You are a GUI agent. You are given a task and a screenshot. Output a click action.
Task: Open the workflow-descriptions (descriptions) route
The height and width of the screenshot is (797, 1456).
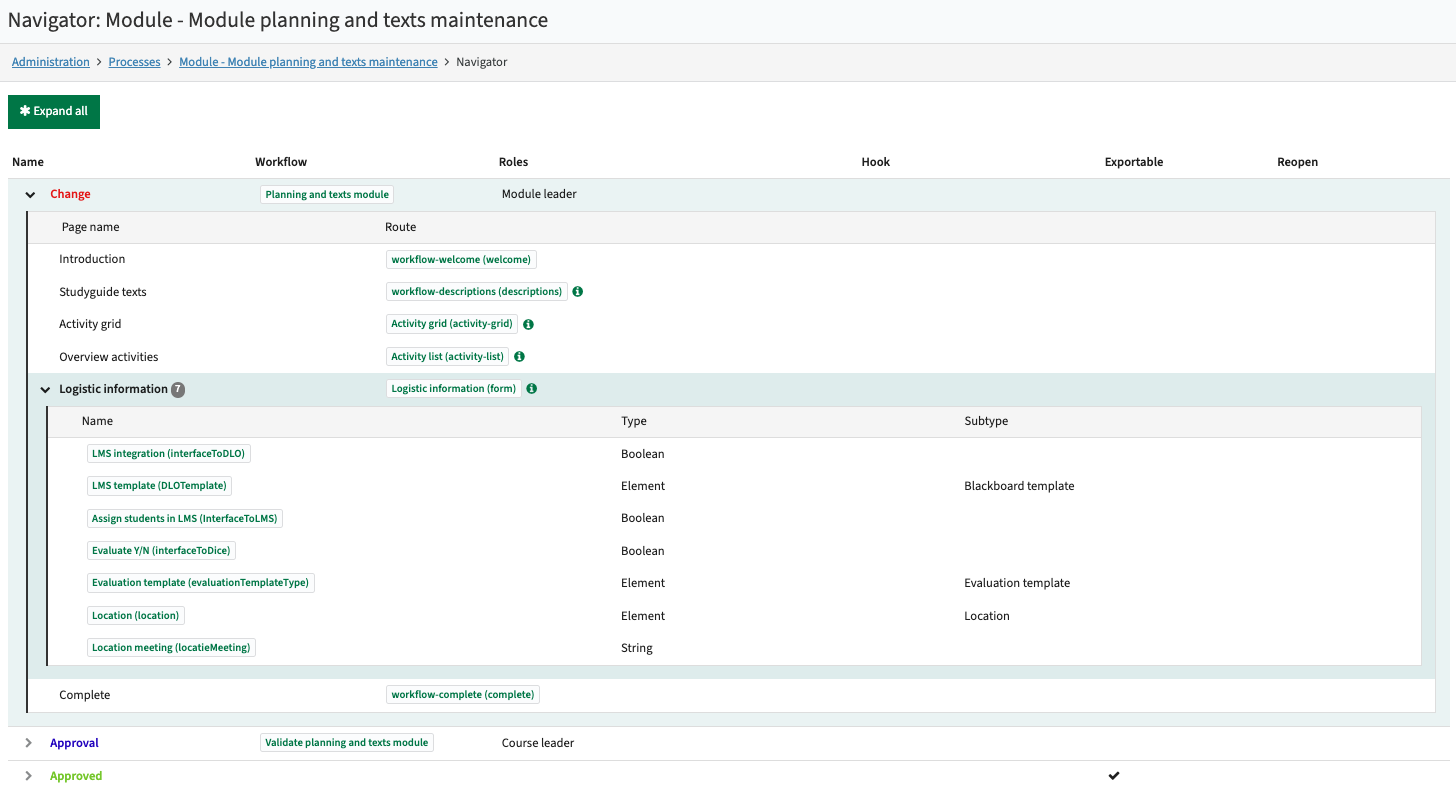pos(477,292)
